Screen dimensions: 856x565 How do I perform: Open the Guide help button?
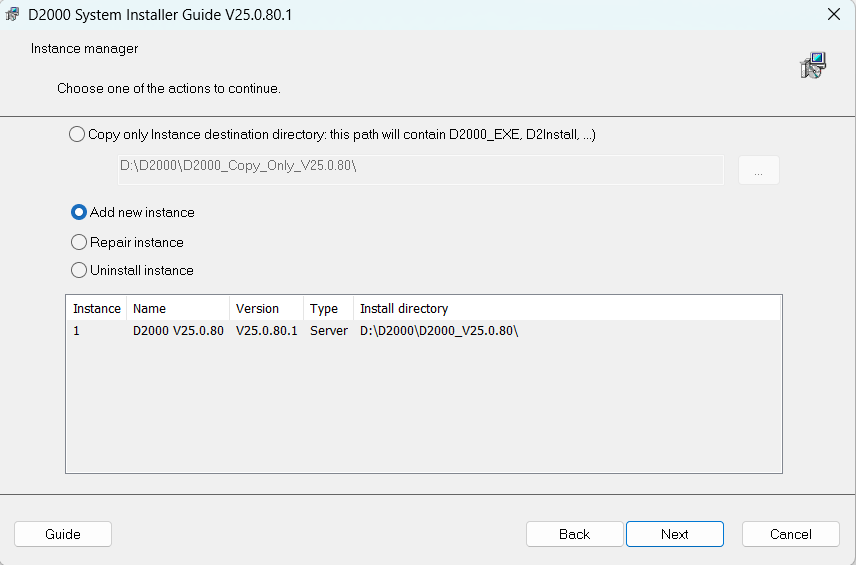[63, 534]
